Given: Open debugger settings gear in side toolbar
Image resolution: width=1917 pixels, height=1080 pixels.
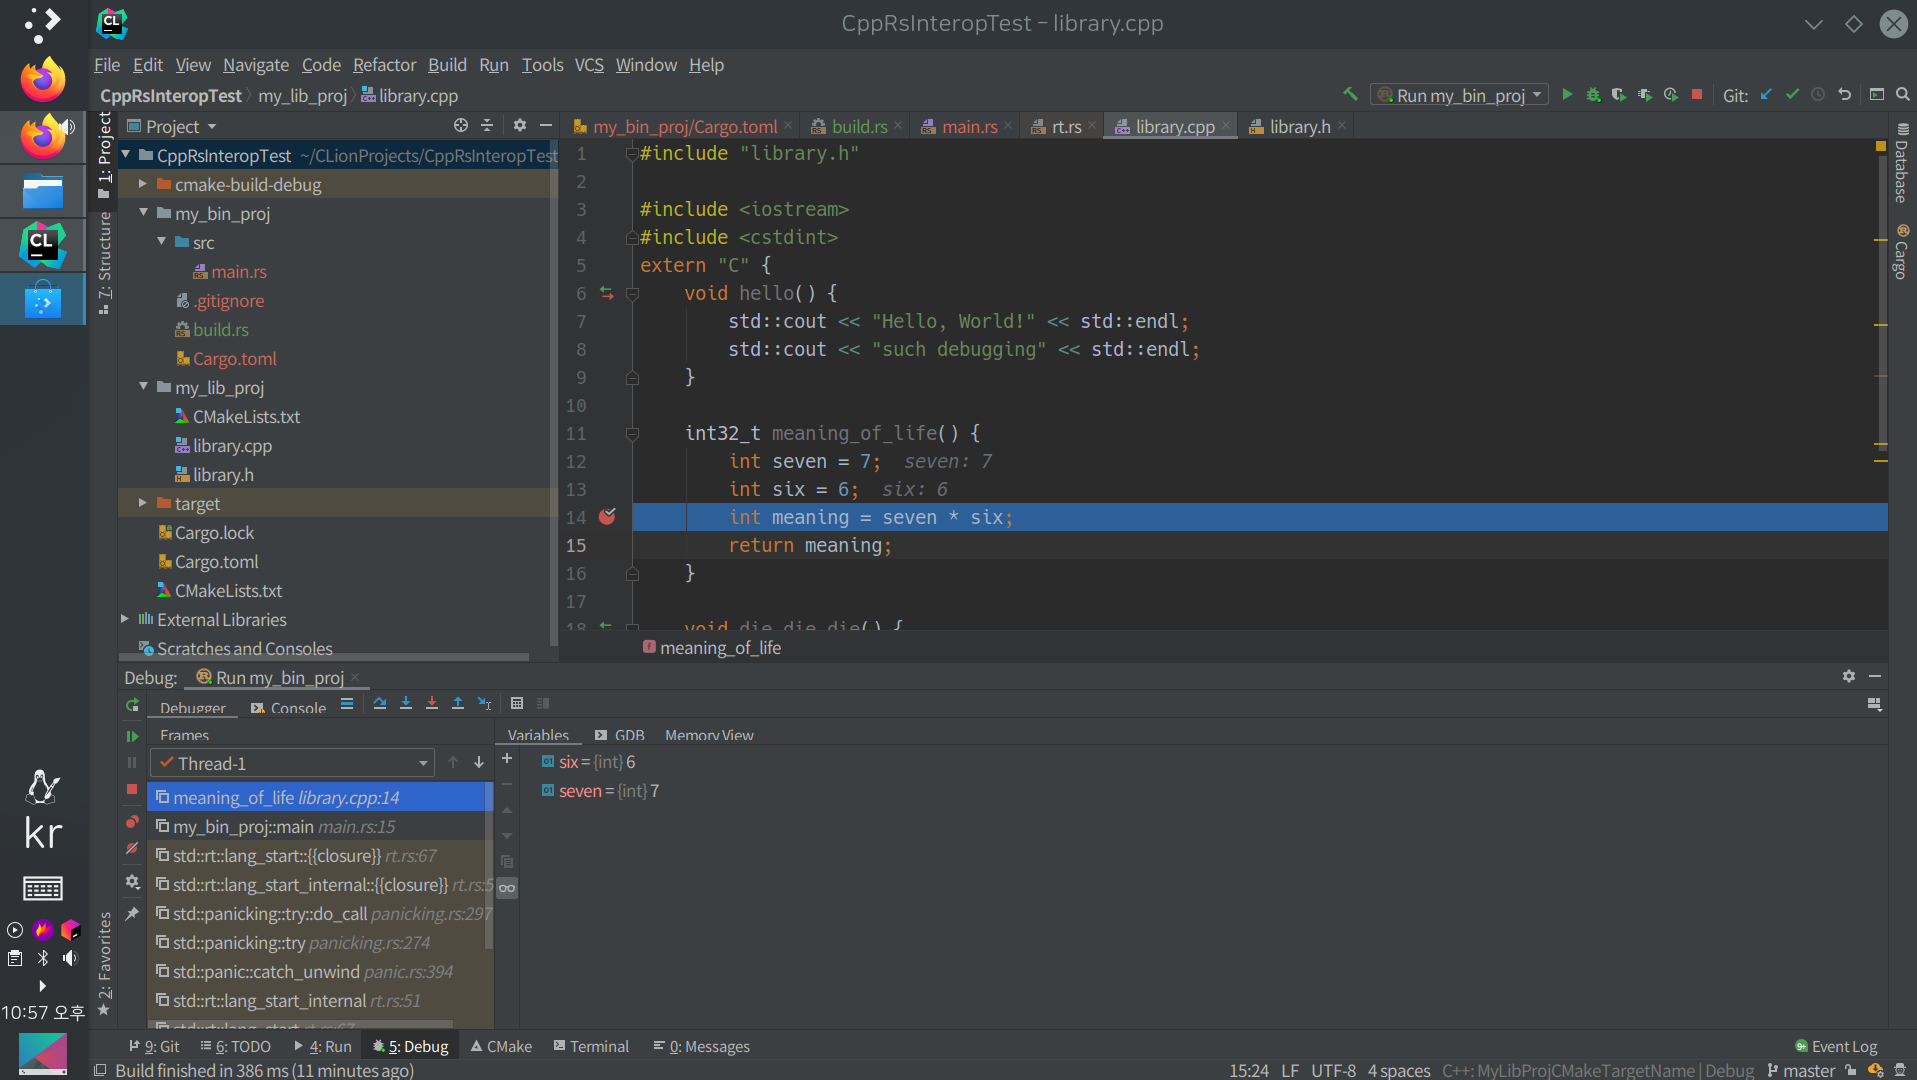Looking at the screenshot, I should tap(132, 882).
